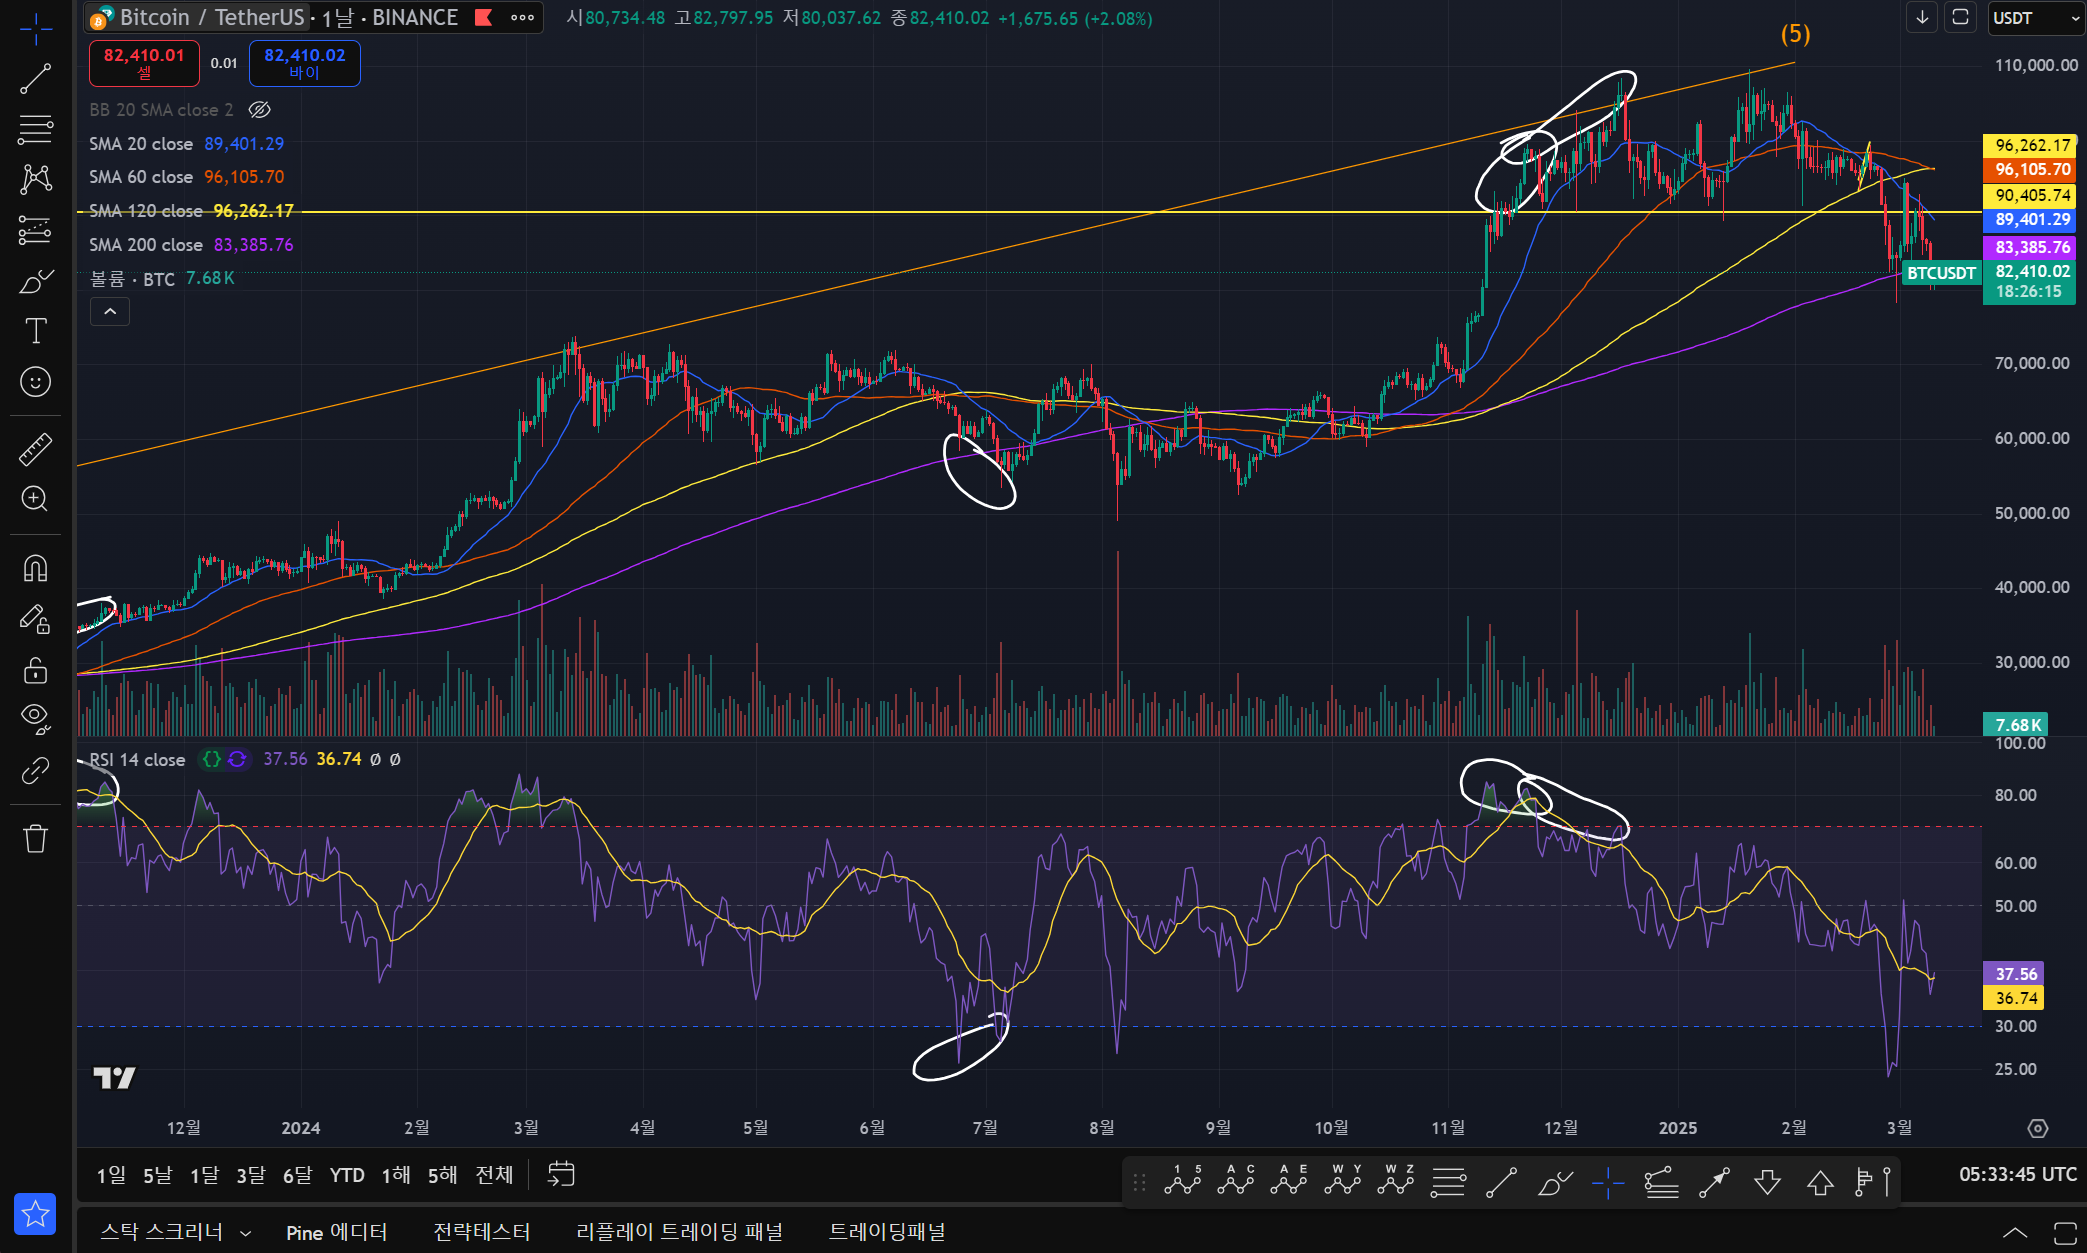Maximize the bottom panel square icon
The height and width of the screenshot is (1253, 2087).
pos(2064,1233)
